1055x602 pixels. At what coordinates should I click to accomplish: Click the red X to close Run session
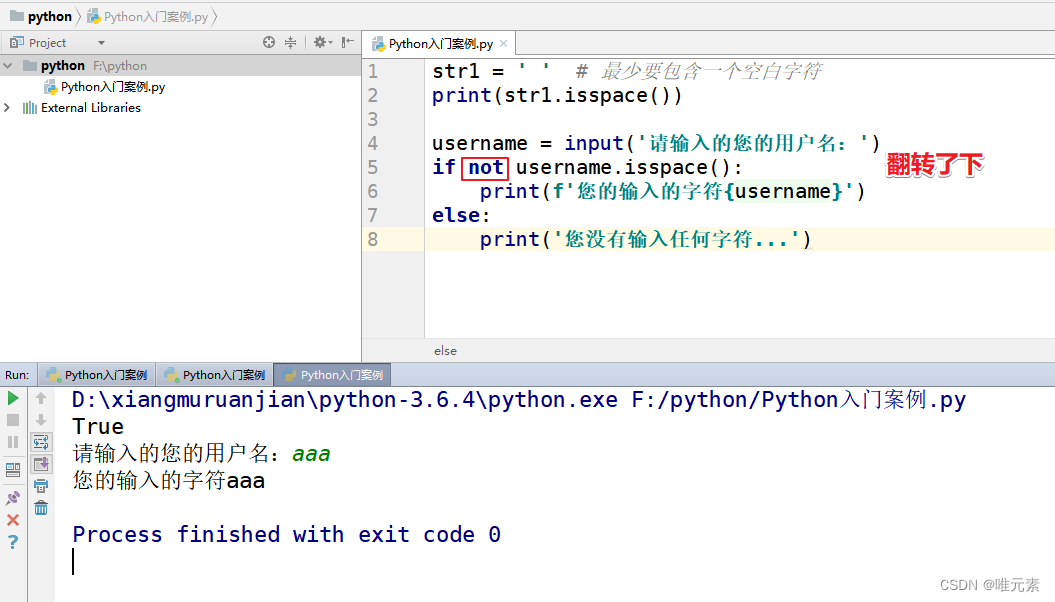click(11, 517)
